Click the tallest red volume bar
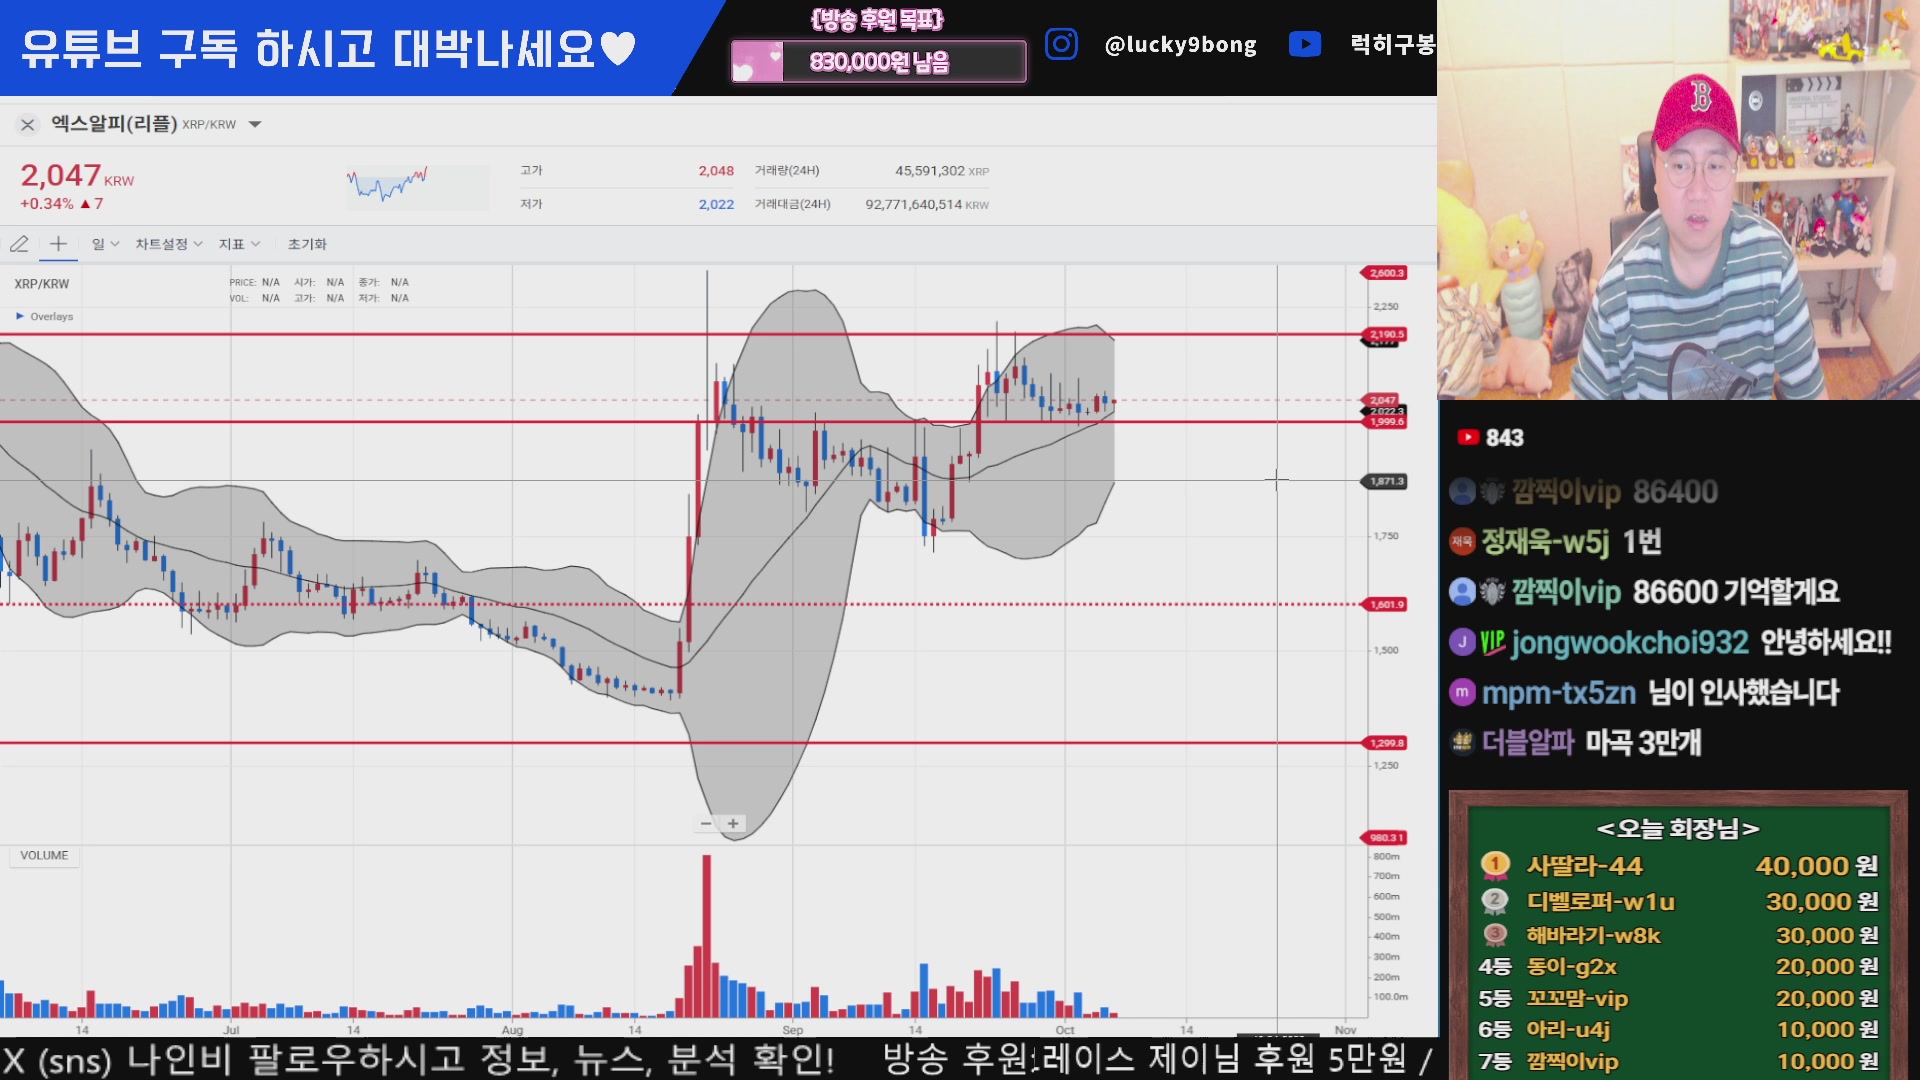This screenshot has height=1080, width=1920. [x=707, y=935]
